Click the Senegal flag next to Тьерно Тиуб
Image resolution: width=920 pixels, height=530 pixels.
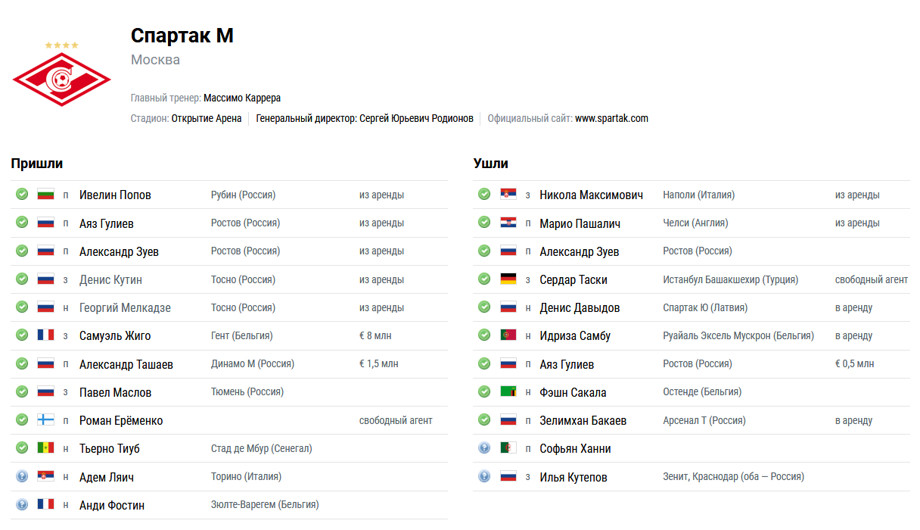tap(46, 448)
